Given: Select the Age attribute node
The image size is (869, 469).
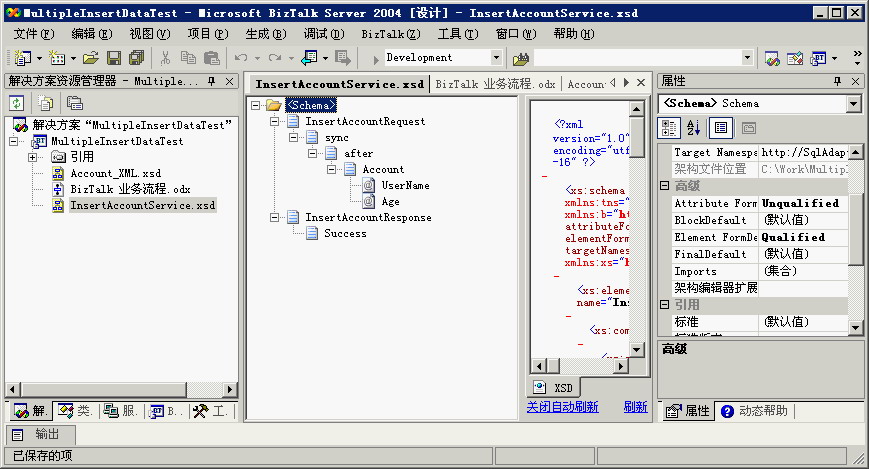Looking at the screenshot, I should pyautogui.click(x=390, y=202).
